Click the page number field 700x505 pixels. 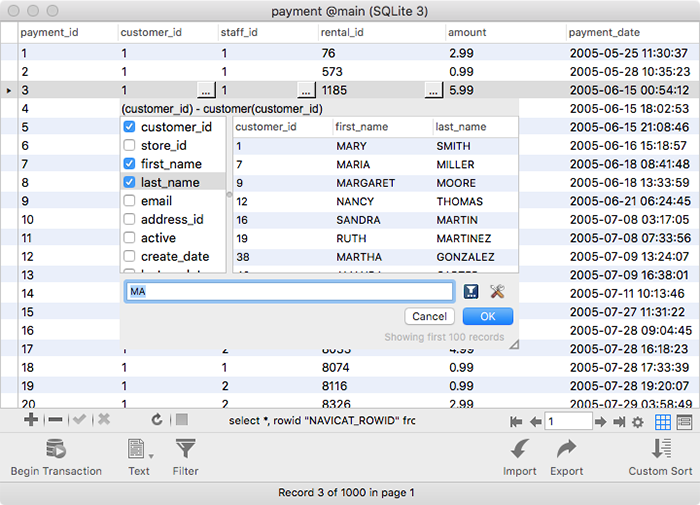pos(568,422)
